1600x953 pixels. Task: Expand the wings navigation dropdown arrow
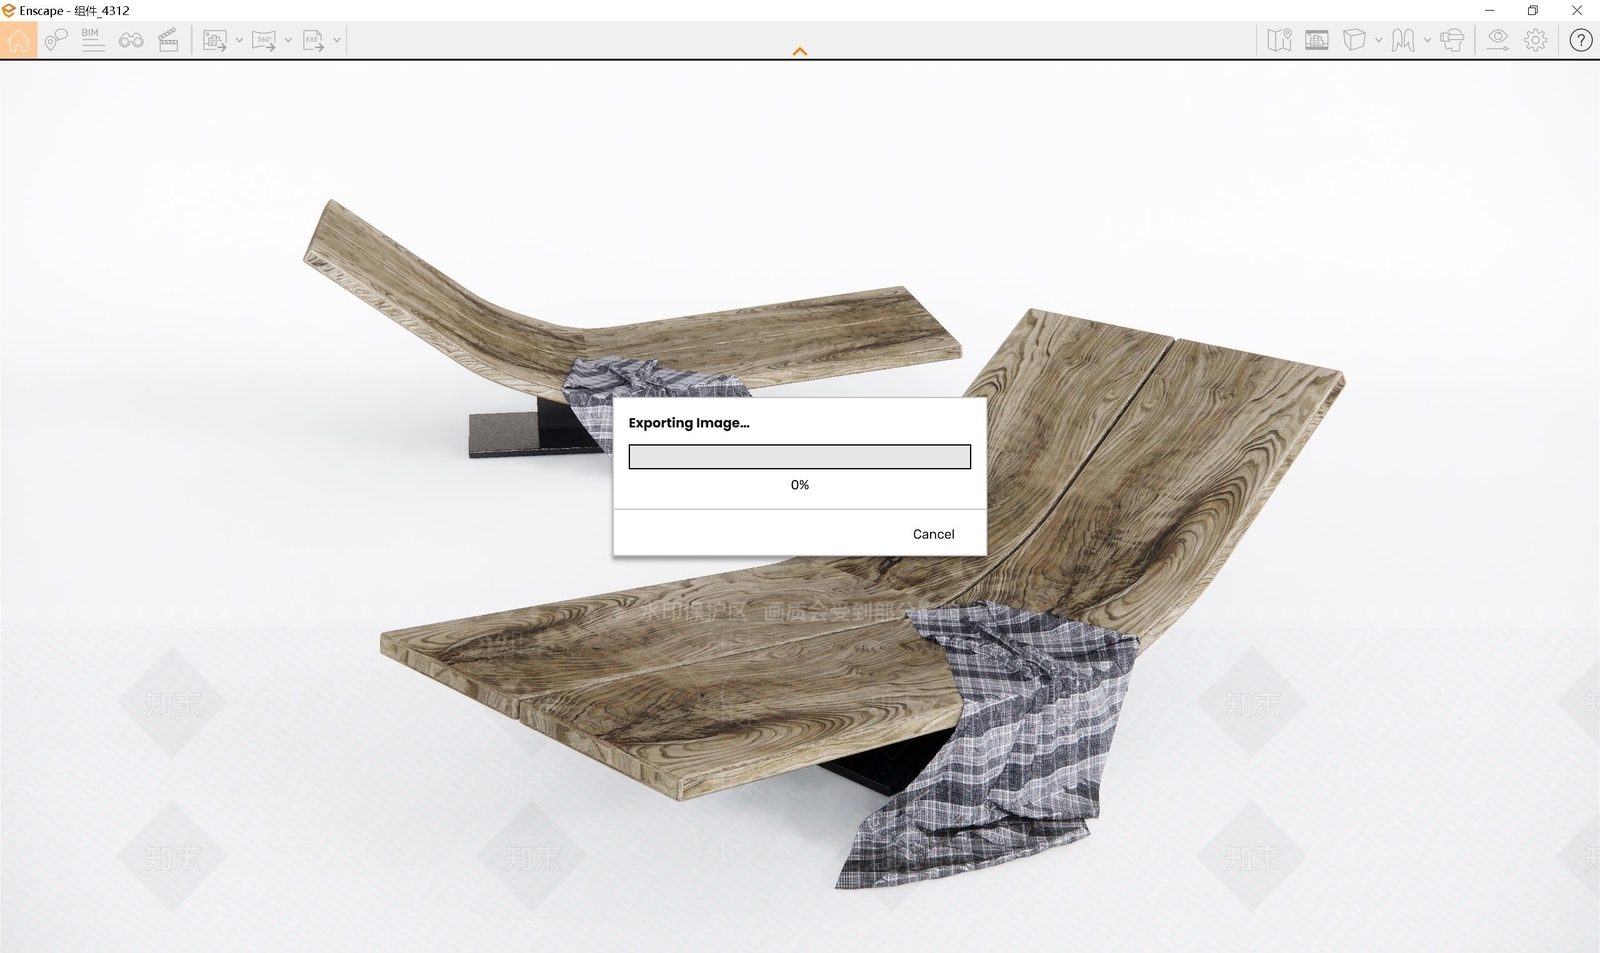1427,40
